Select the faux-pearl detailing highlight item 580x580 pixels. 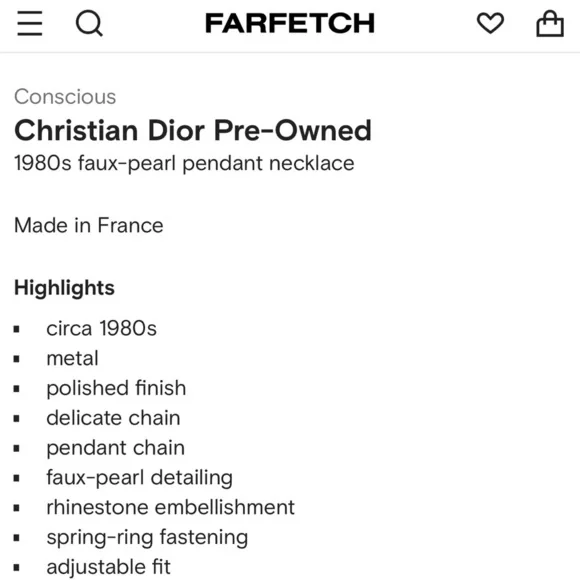[140, 478]
